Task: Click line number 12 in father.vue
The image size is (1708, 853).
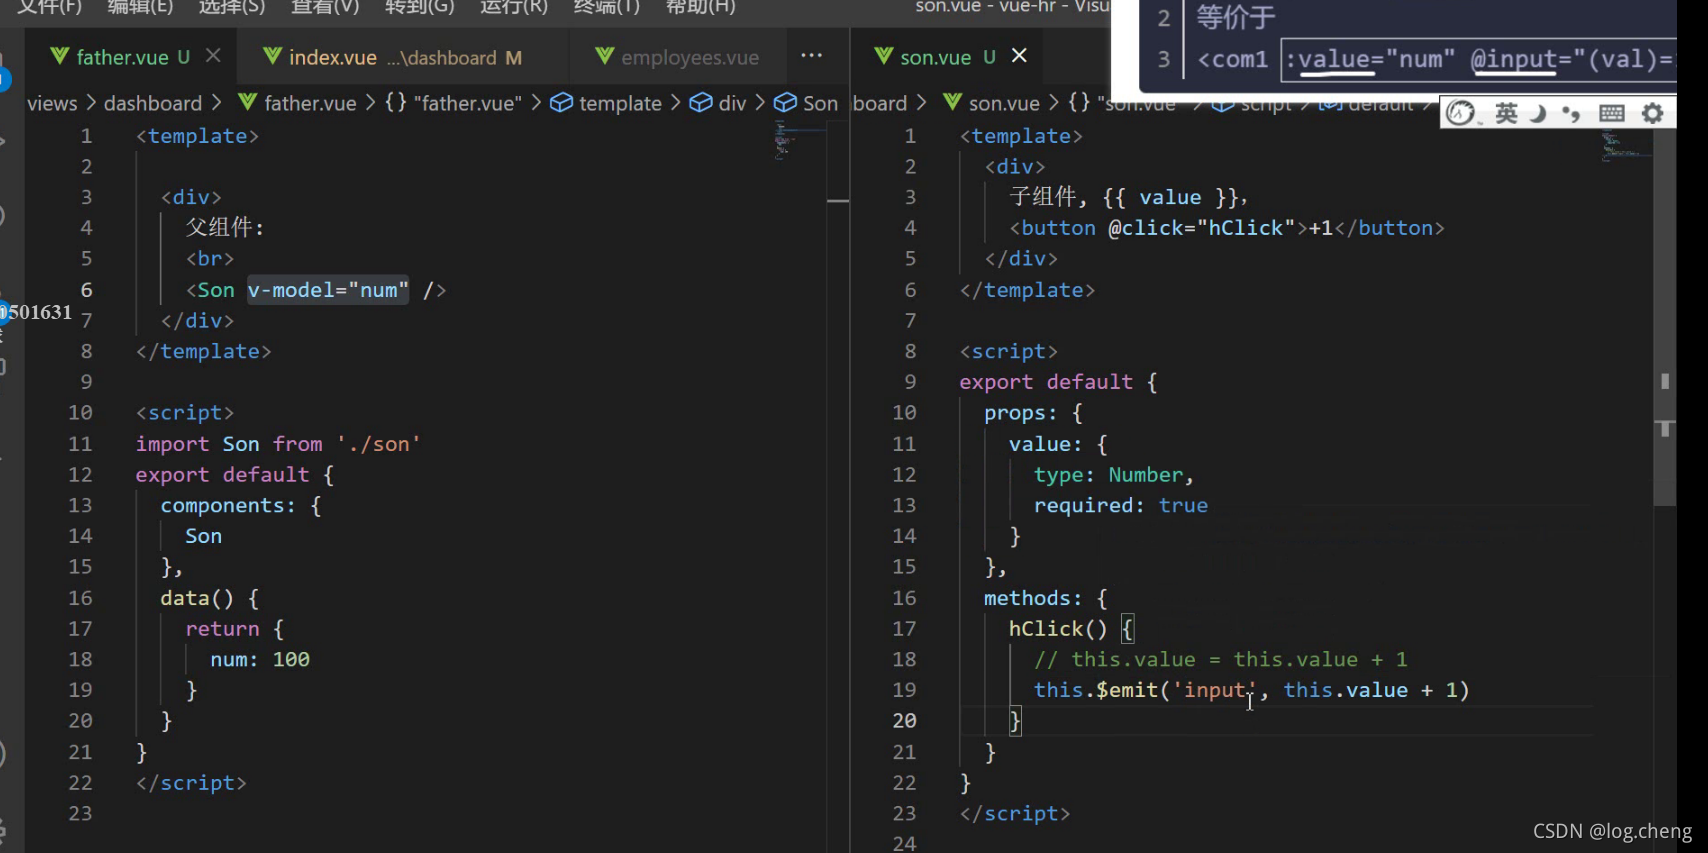Action: point(80,475)
